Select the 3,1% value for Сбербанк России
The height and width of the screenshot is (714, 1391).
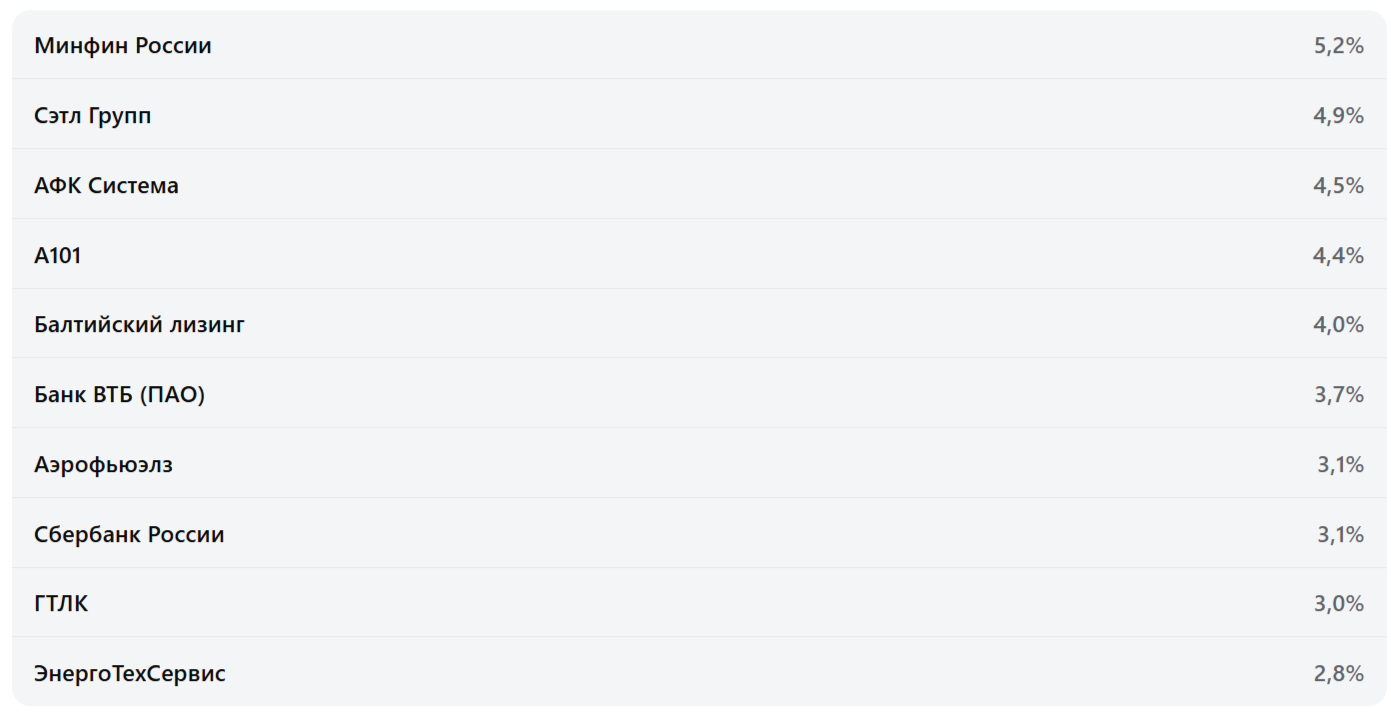[1340, 535]
